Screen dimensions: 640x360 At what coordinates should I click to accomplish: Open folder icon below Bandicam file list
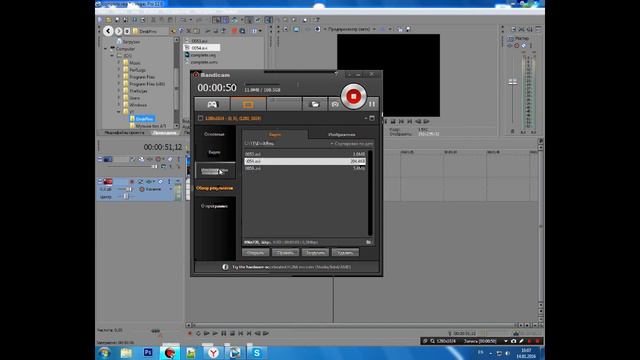(369, 242)
